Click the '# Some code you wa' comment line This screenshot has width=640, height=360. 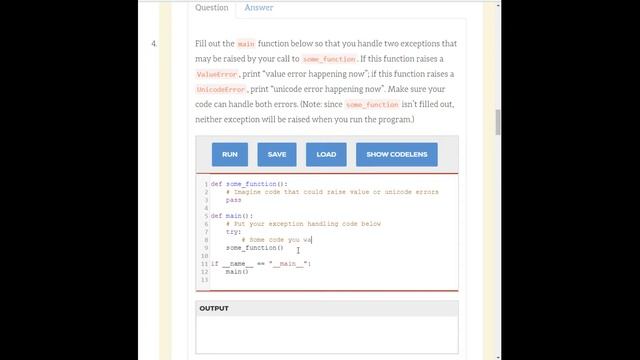276,240
